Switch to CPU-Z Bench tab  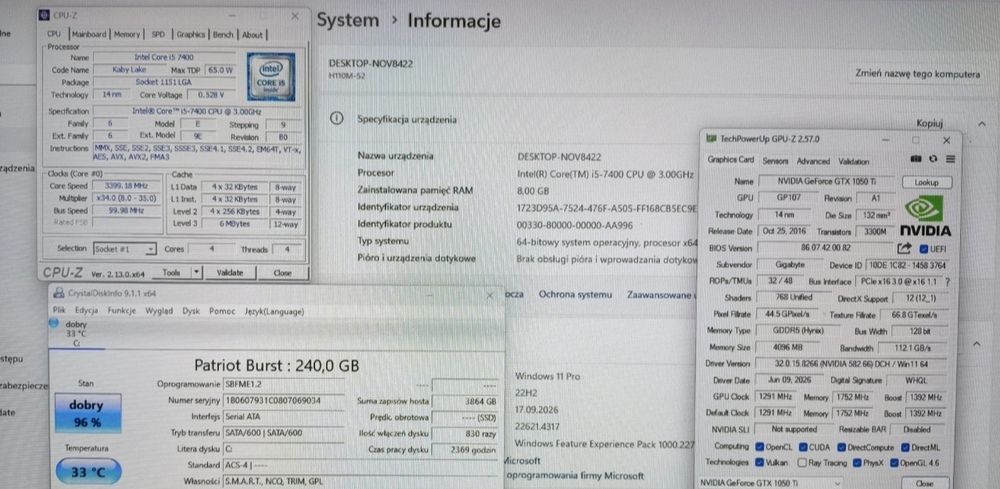pos(223,34)
